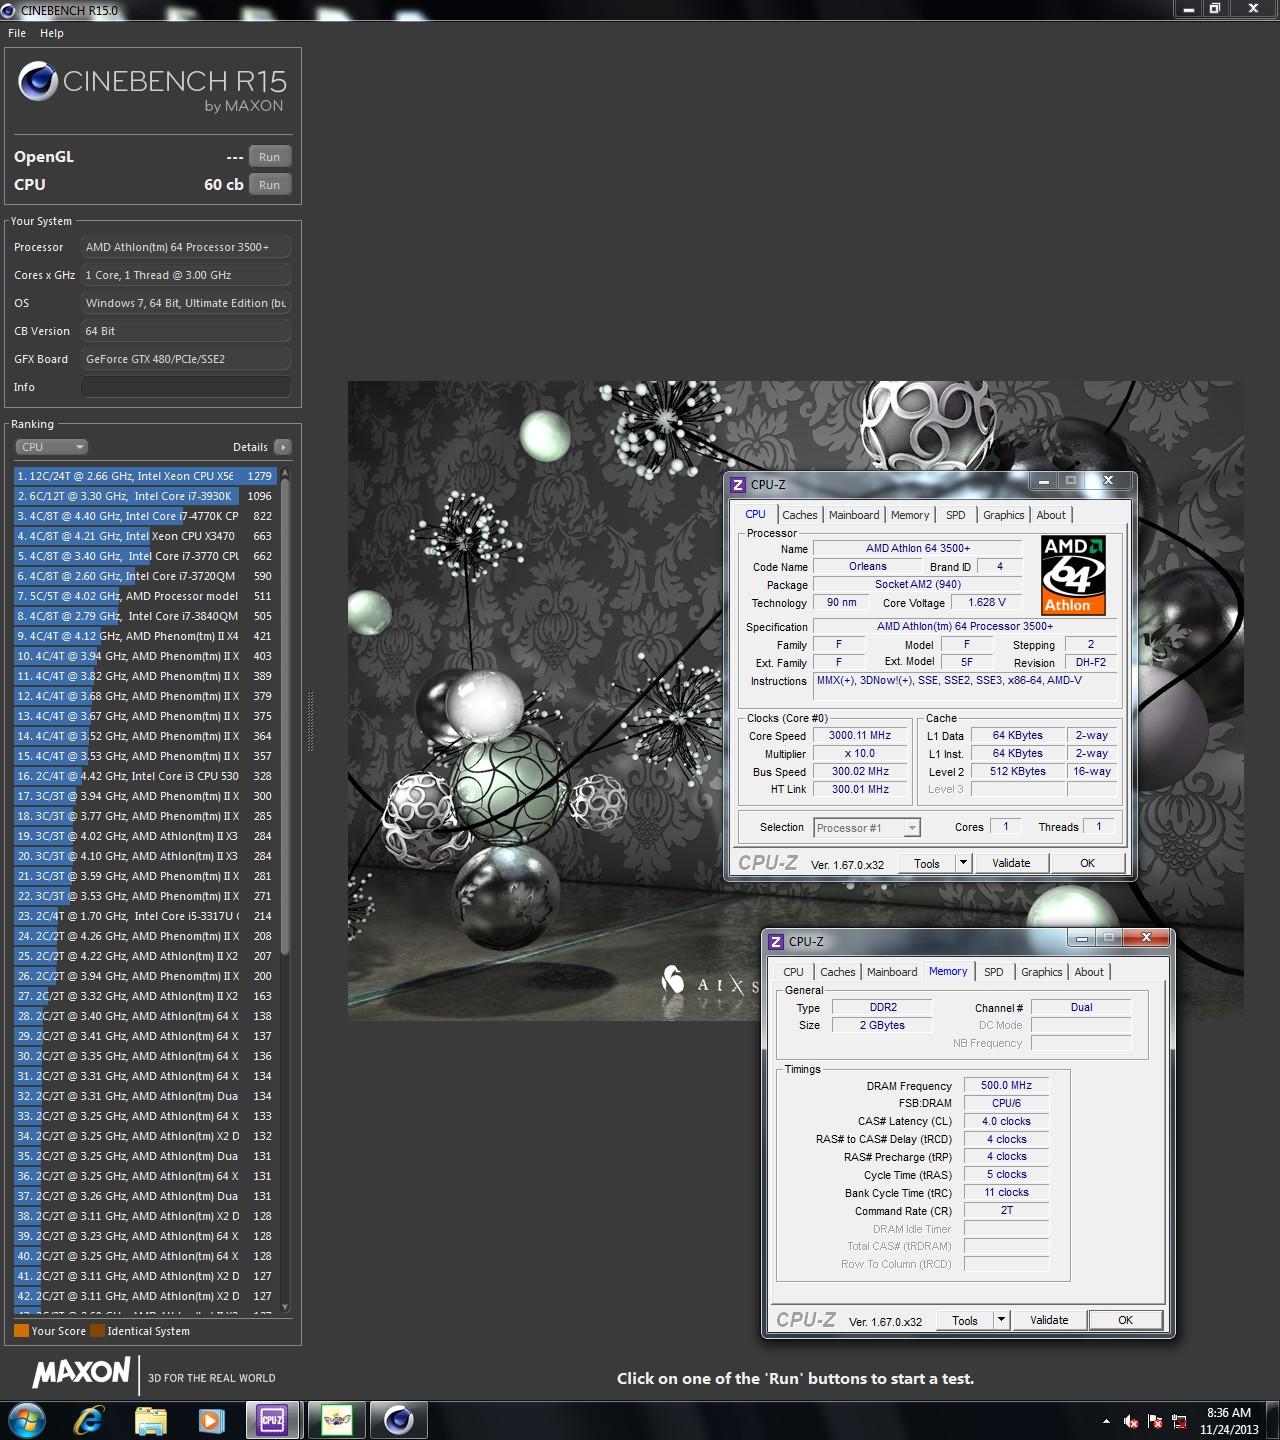Click the Processor field AMD Athlon 3500+

[186, 247]
